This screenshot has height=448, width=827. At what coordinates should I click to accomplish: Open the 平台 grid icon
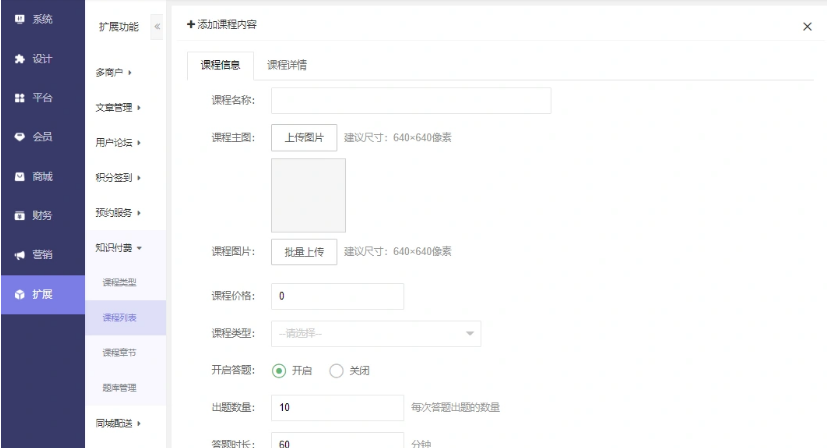pos(20,98)
